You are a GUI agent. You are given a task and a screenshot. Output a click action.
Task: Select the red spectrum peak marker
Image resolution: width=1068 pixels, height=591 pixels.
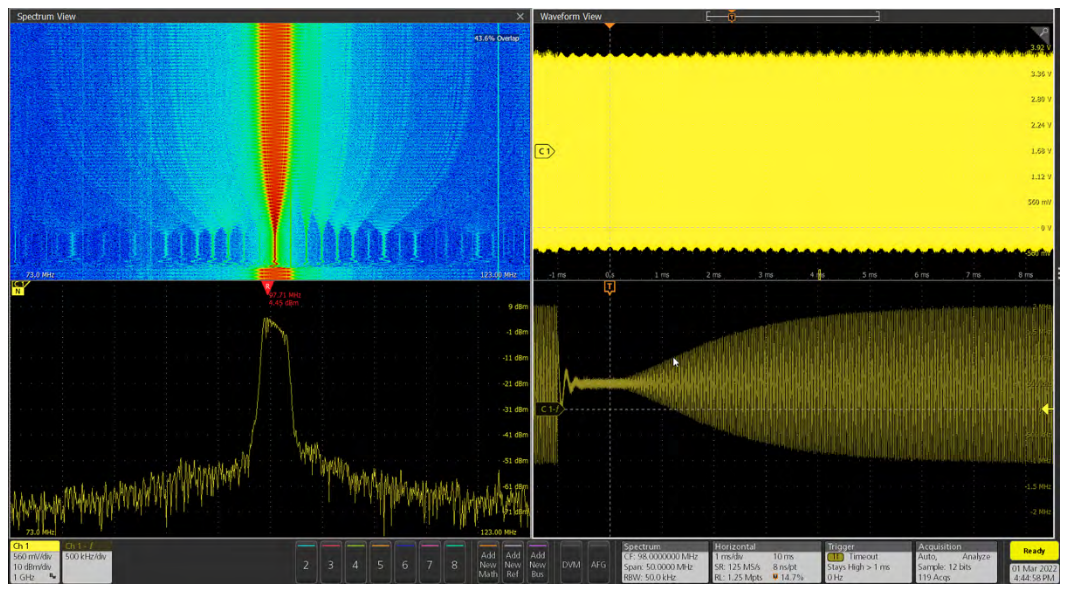[x=267, y=287]
